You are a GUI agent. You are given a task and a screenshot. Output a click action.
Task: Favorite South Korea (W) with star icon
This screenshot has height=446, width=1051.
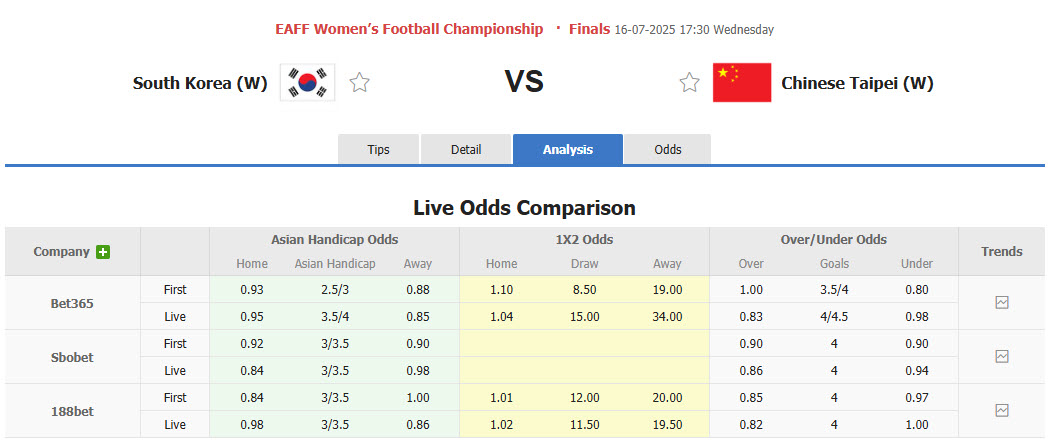360,83
